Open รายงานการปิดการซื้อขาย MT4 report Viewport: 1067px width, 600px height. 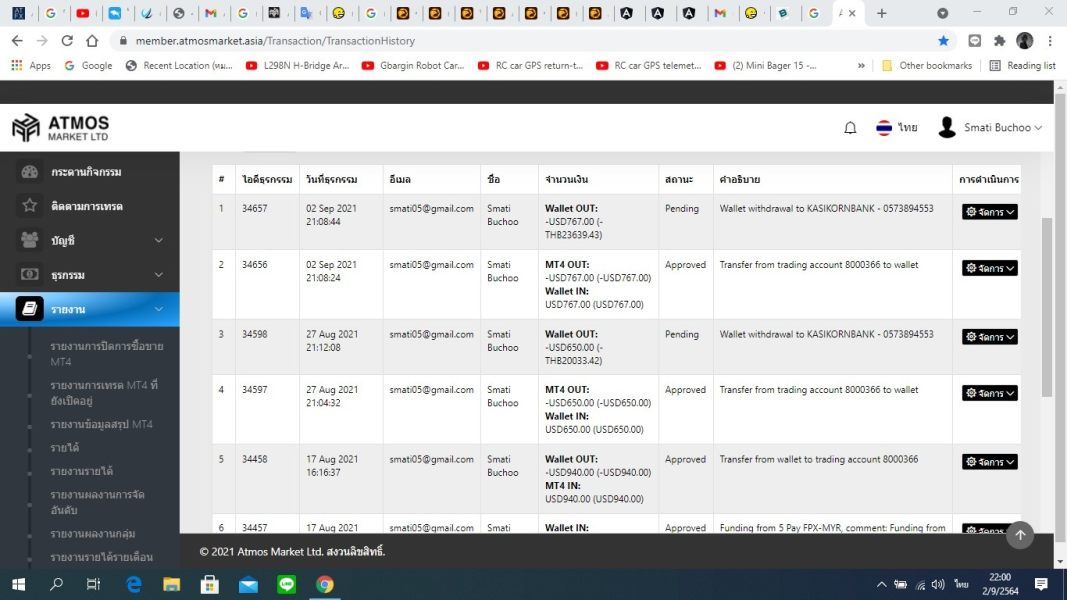tap(106, 354)
